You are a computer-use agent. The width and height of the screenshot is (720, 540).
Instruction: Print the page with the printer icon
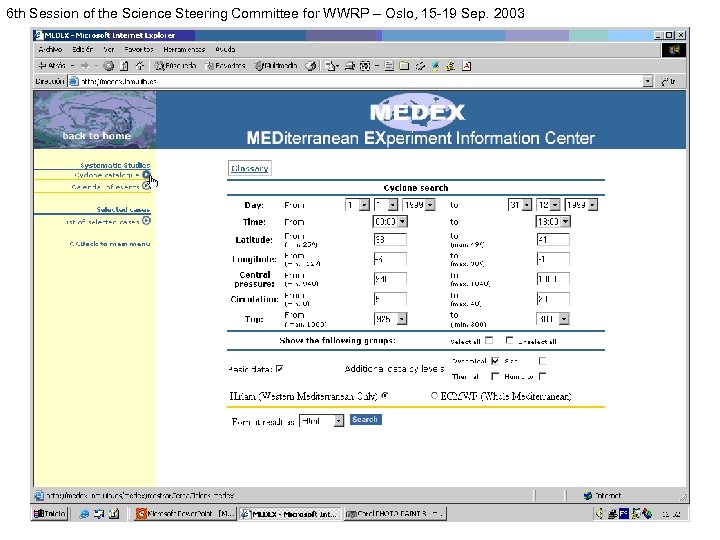point(350,66)
